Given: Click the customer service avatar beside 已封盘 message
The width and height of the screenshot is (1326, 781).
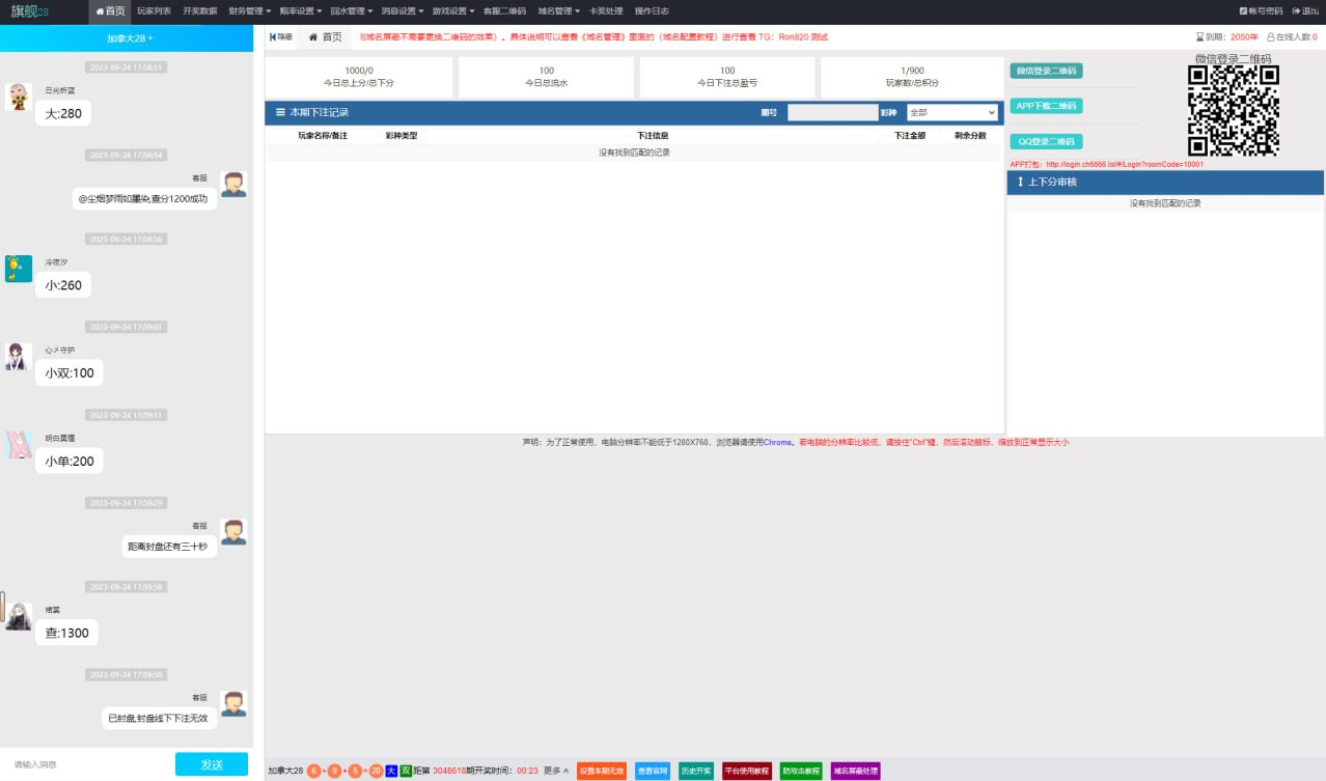Looking at the screenshot, I should coord(233,703).
